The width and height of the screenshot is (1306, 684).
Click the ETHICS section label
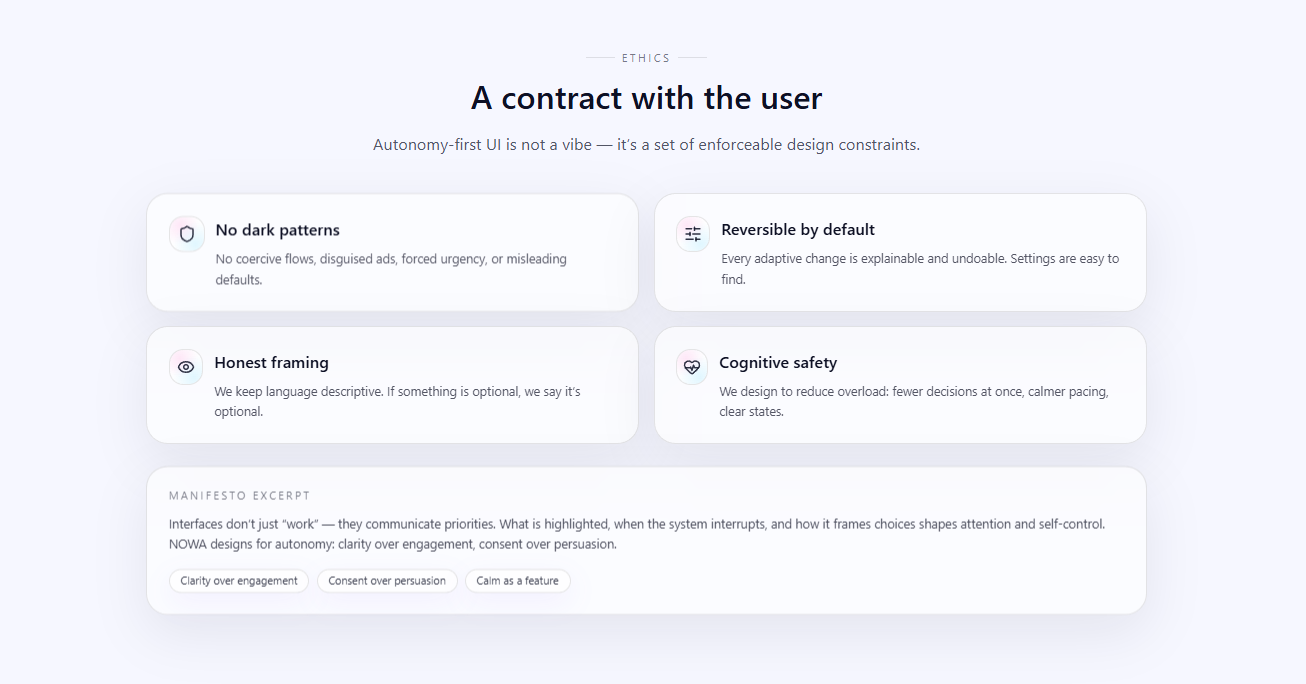coord(646,58)
